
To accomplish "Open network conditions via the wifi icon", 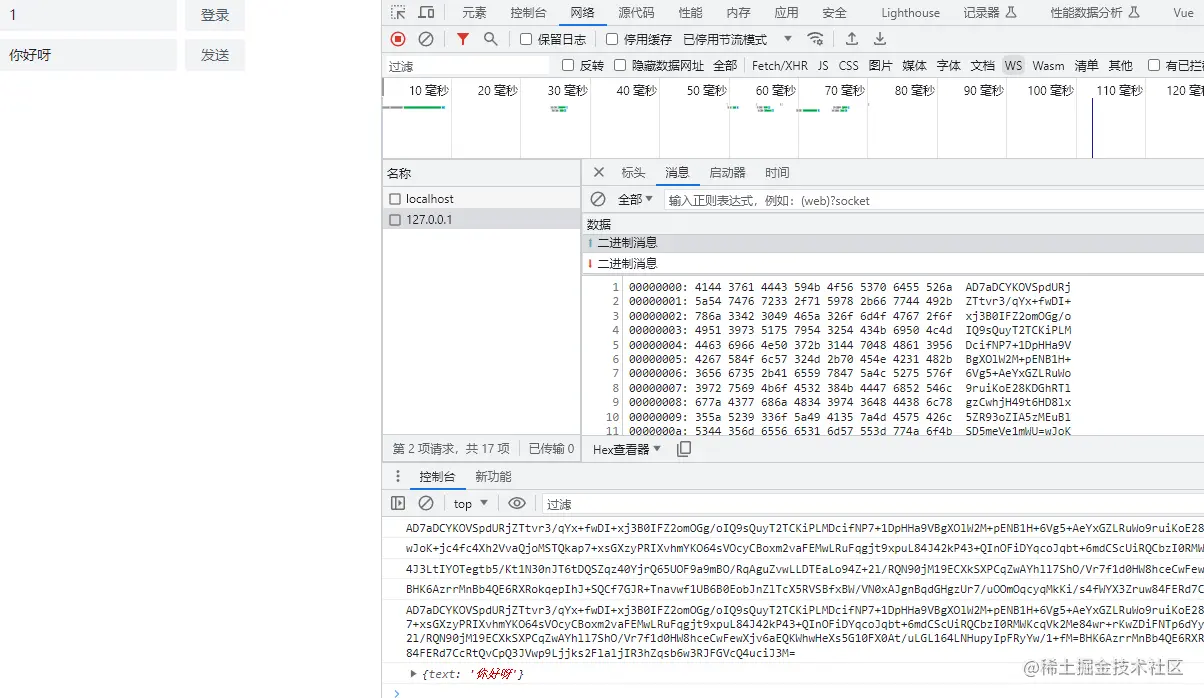I will (x=816, y=39).
